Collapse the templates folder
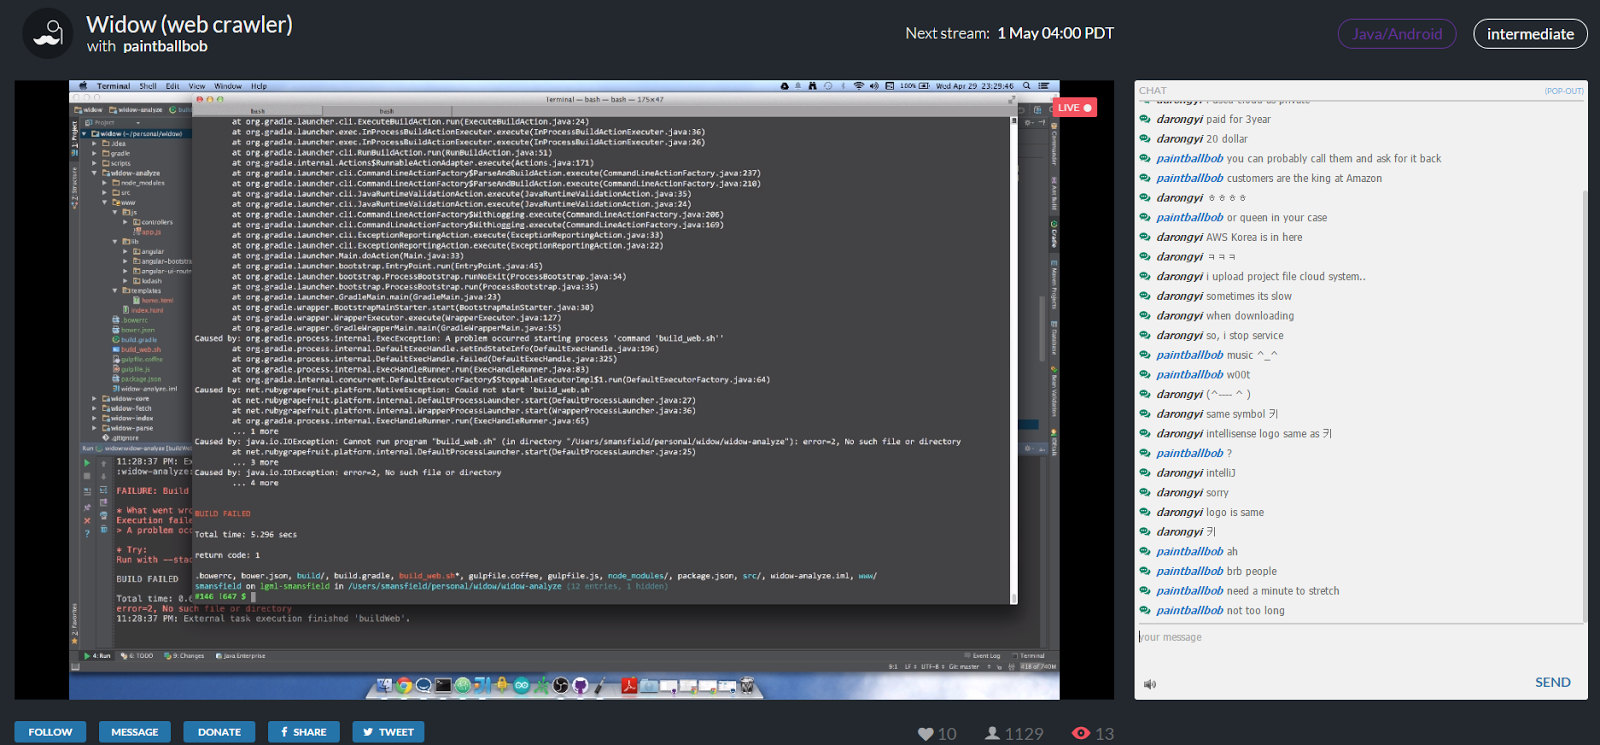The width and height of the screenshot is (1600, 745). [115, 291]
